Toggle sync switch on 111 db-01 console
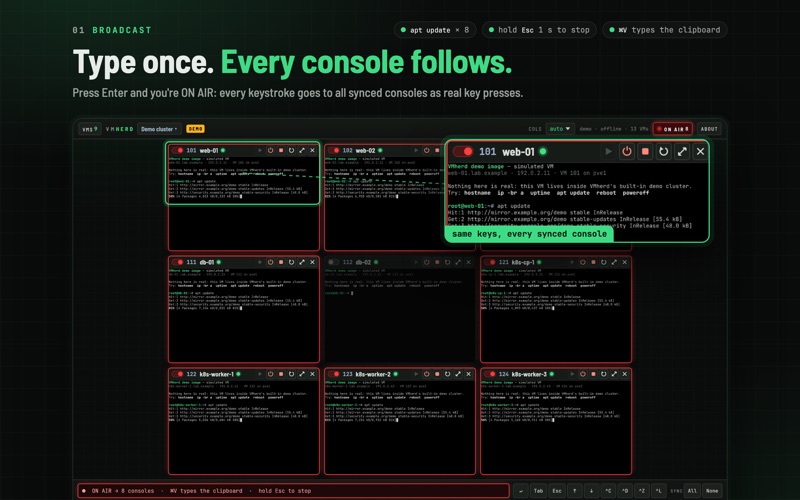Viewport: 800px width, 500px height. 178,262
